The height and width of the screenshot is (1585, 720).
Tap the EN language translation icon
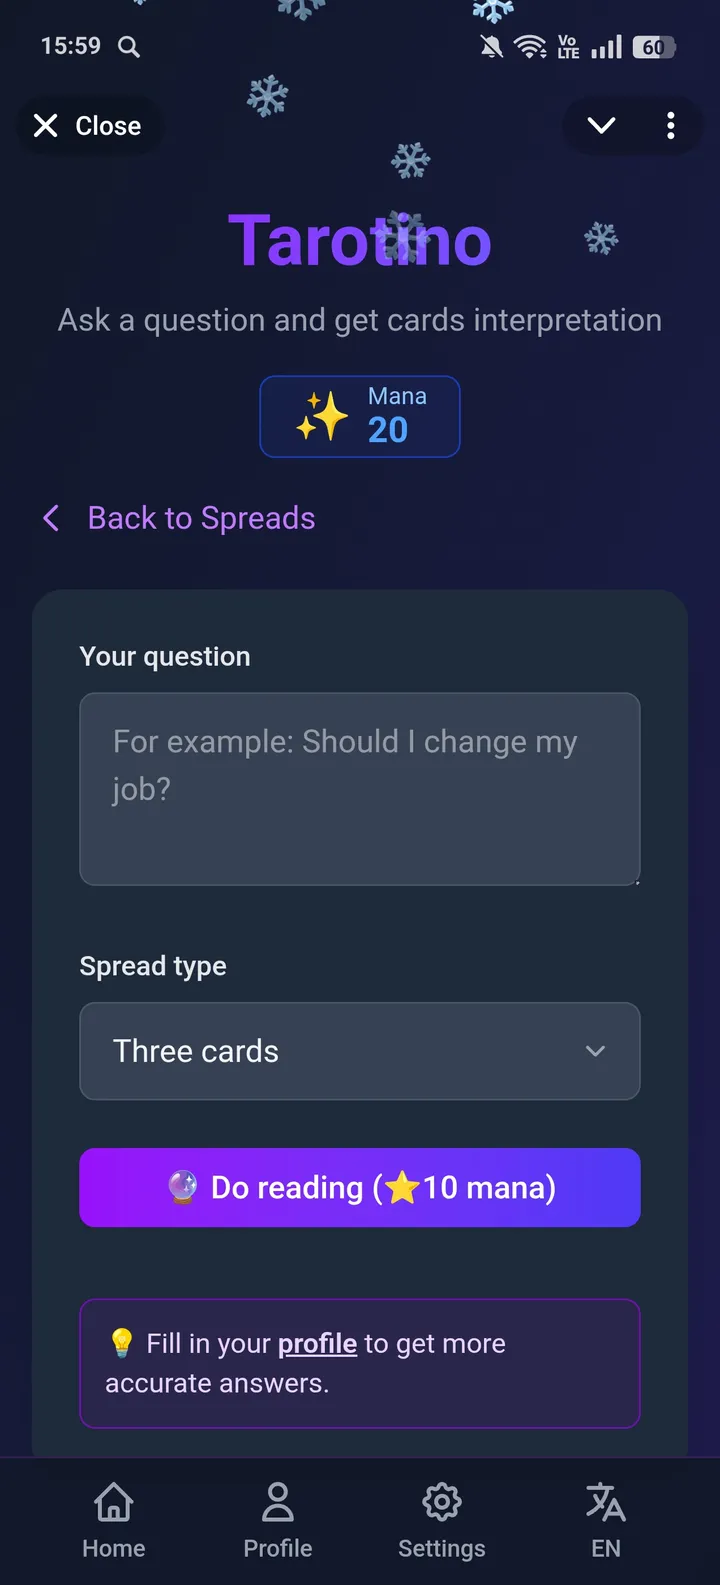(x=605, y=1501)
